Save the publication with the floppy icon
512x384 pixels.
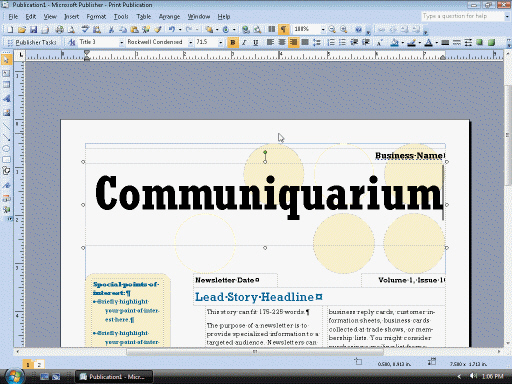coord(33,30)
